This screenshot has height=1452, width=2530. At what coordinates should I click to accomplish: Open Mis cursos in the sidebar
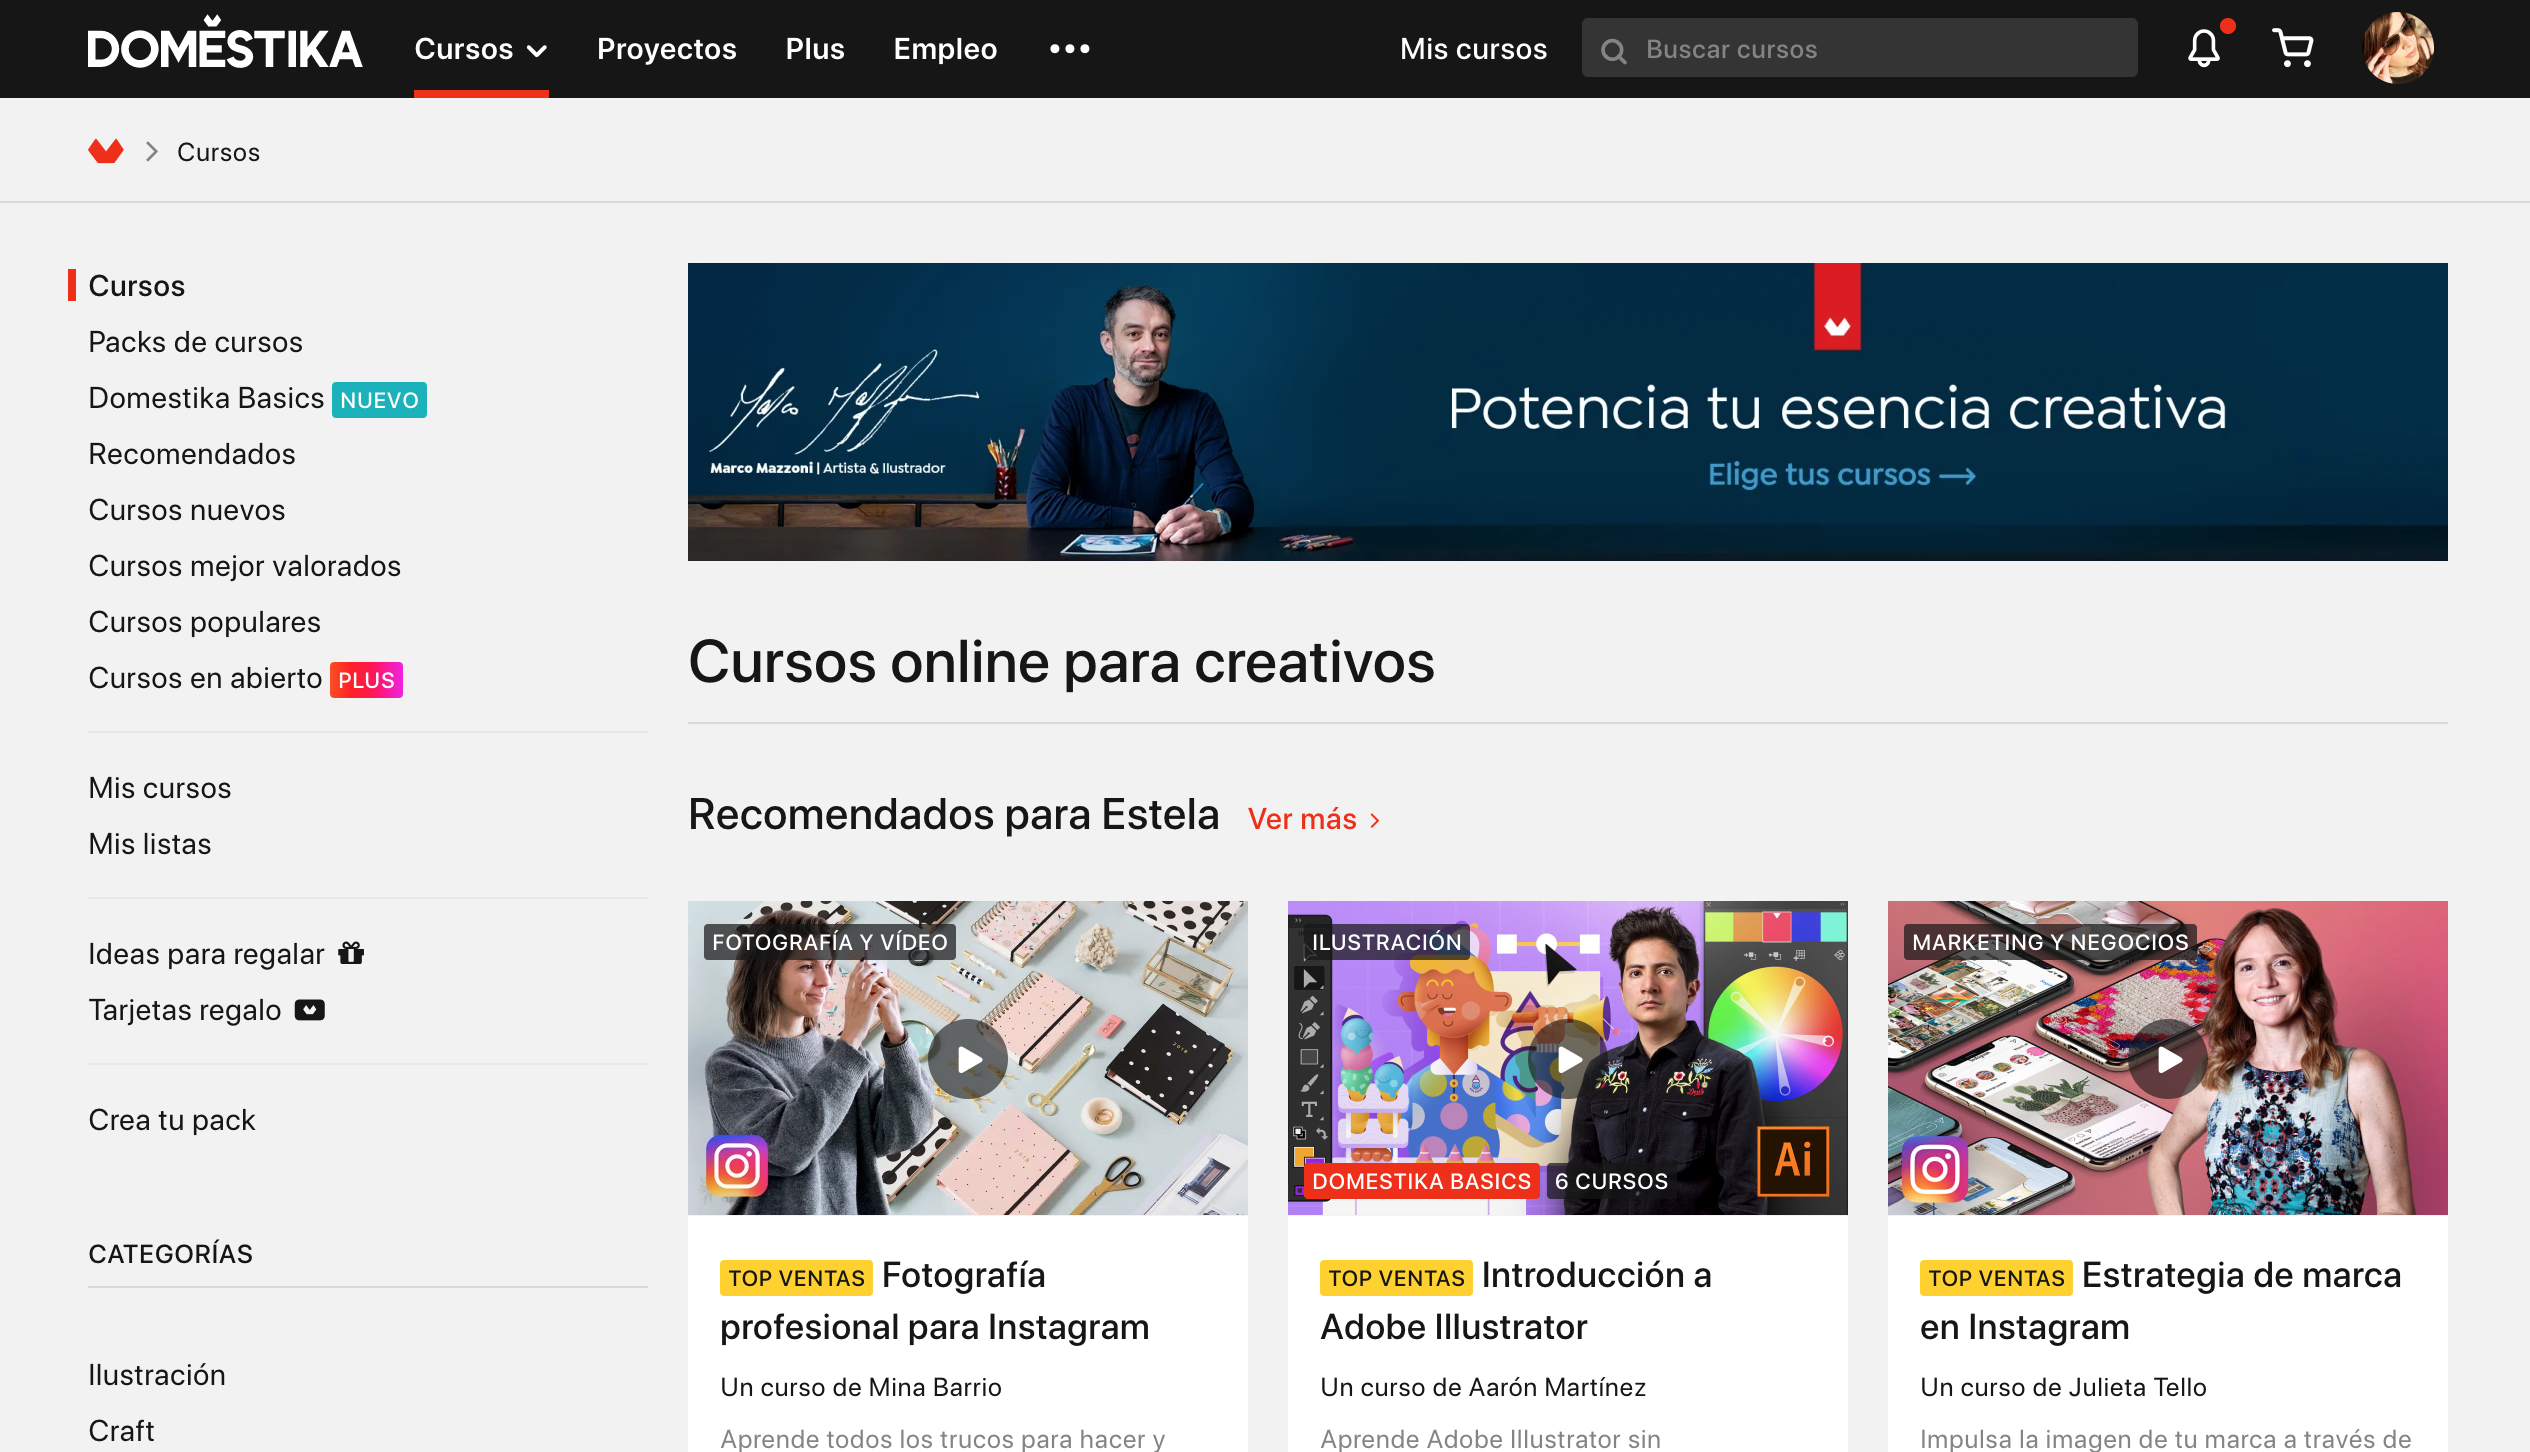coord(159,788)
